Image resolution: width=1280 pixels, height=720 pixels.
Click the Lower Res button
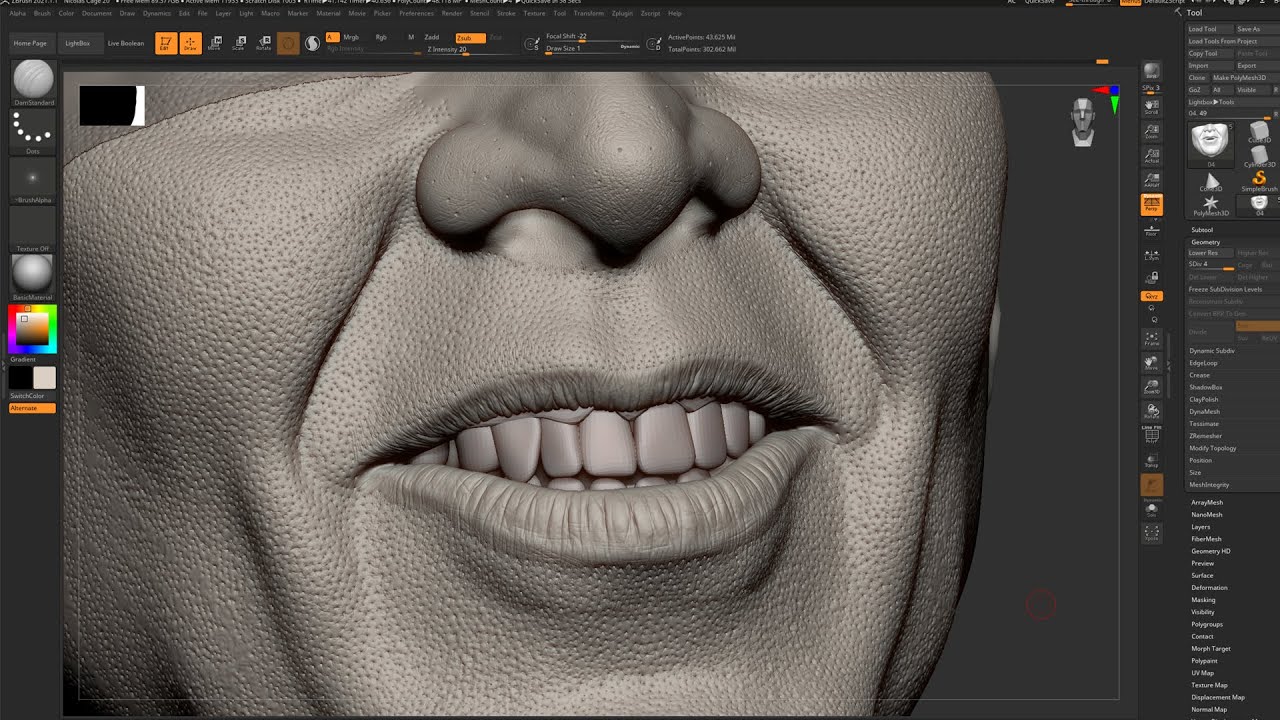(1210, 253)
